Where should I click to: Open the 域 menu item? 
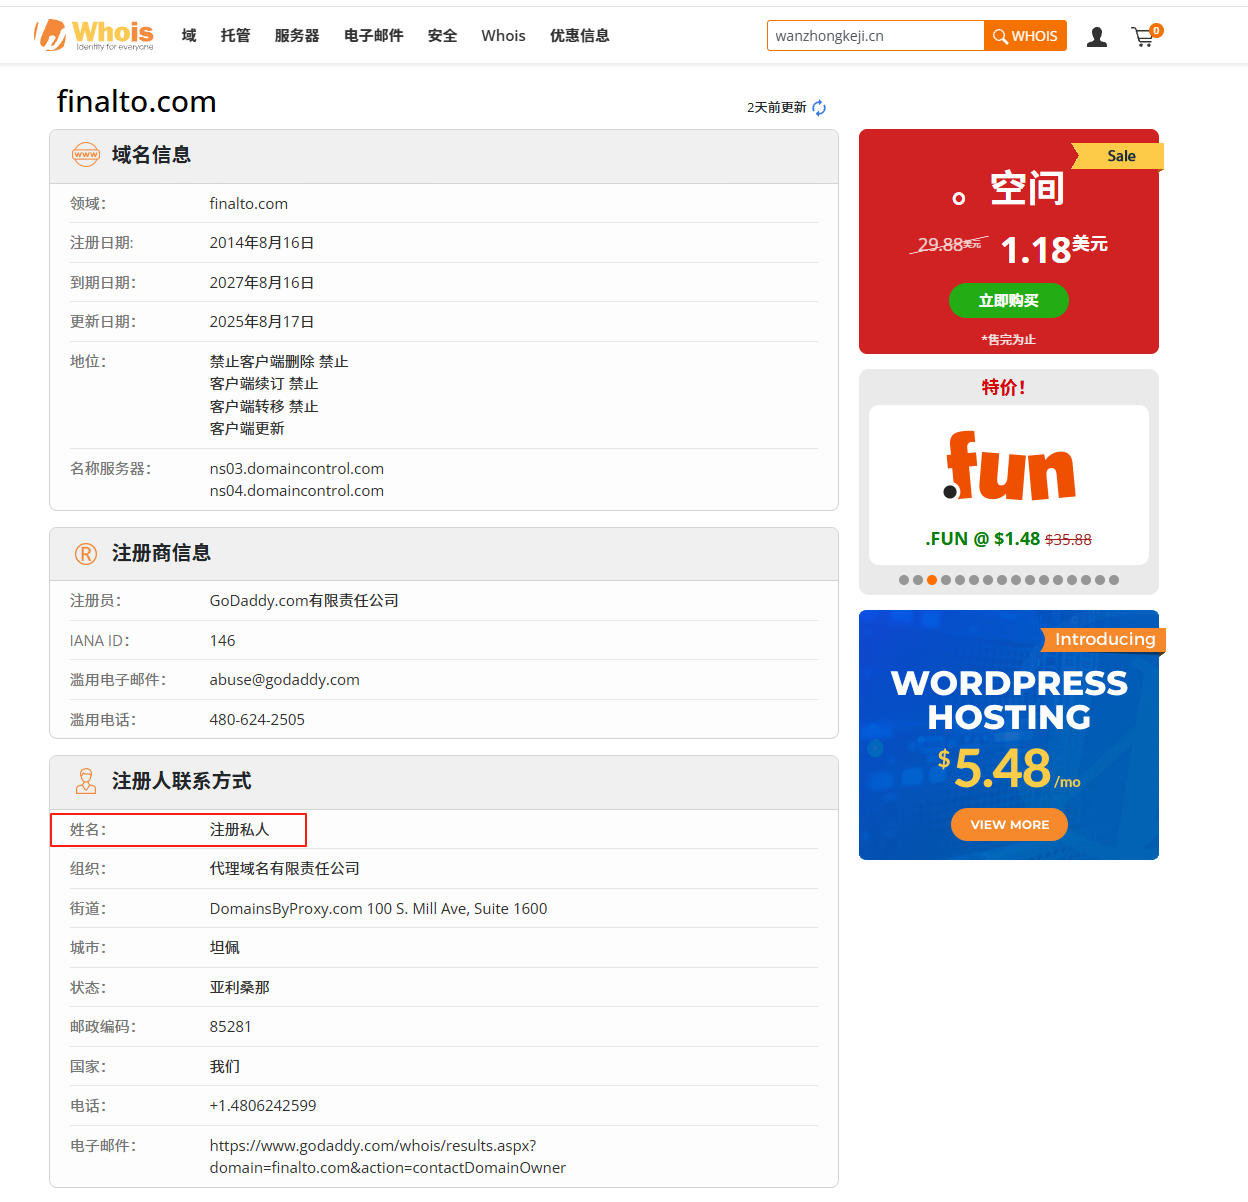pos(189,36)
